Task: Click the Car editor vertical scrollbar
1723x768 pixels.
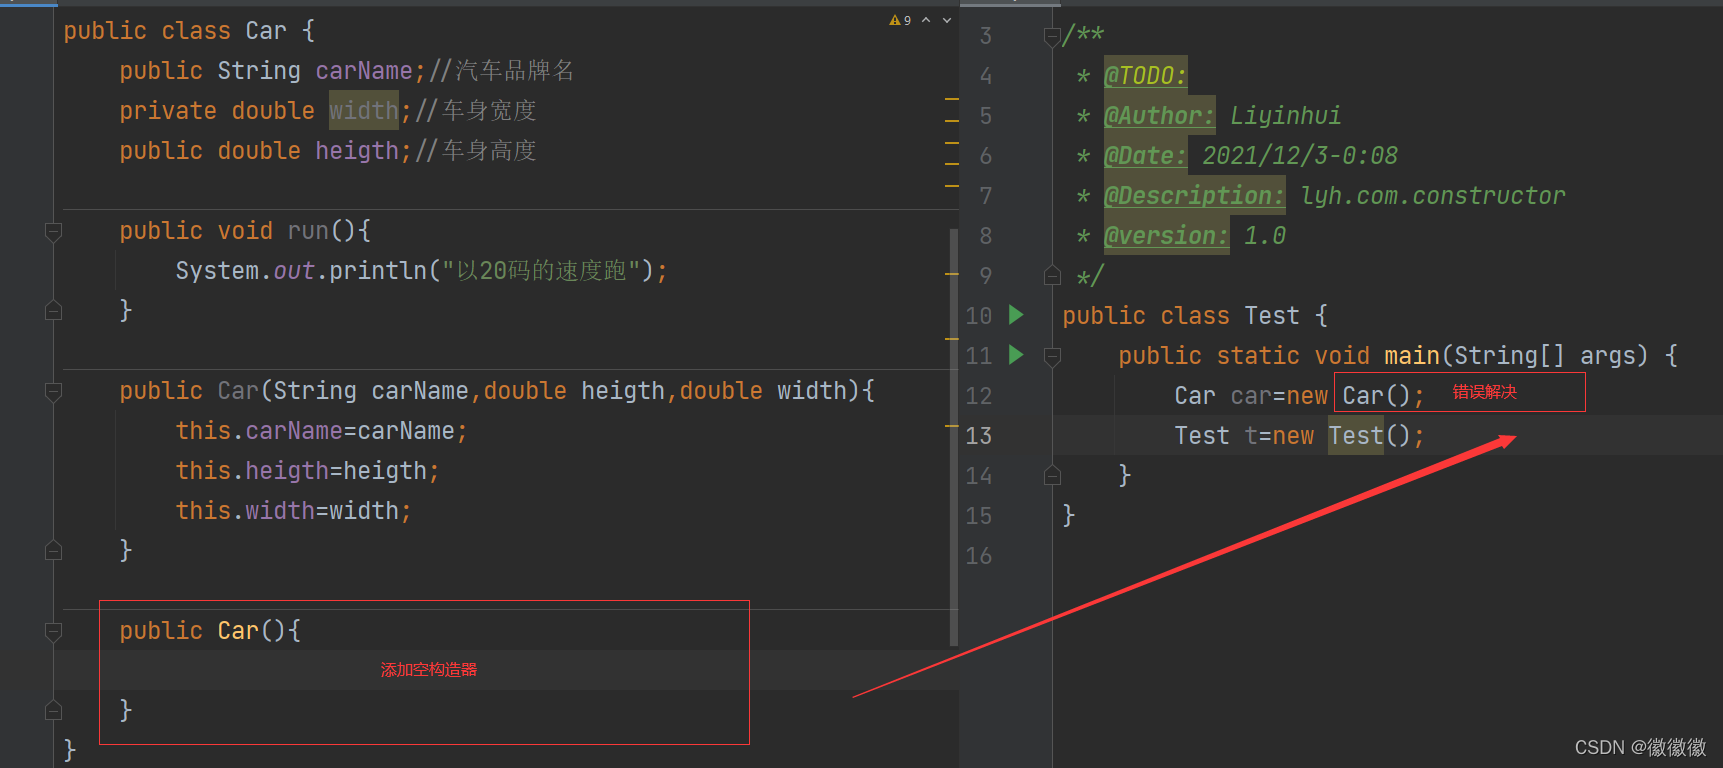Action: [x=954, y=436]
